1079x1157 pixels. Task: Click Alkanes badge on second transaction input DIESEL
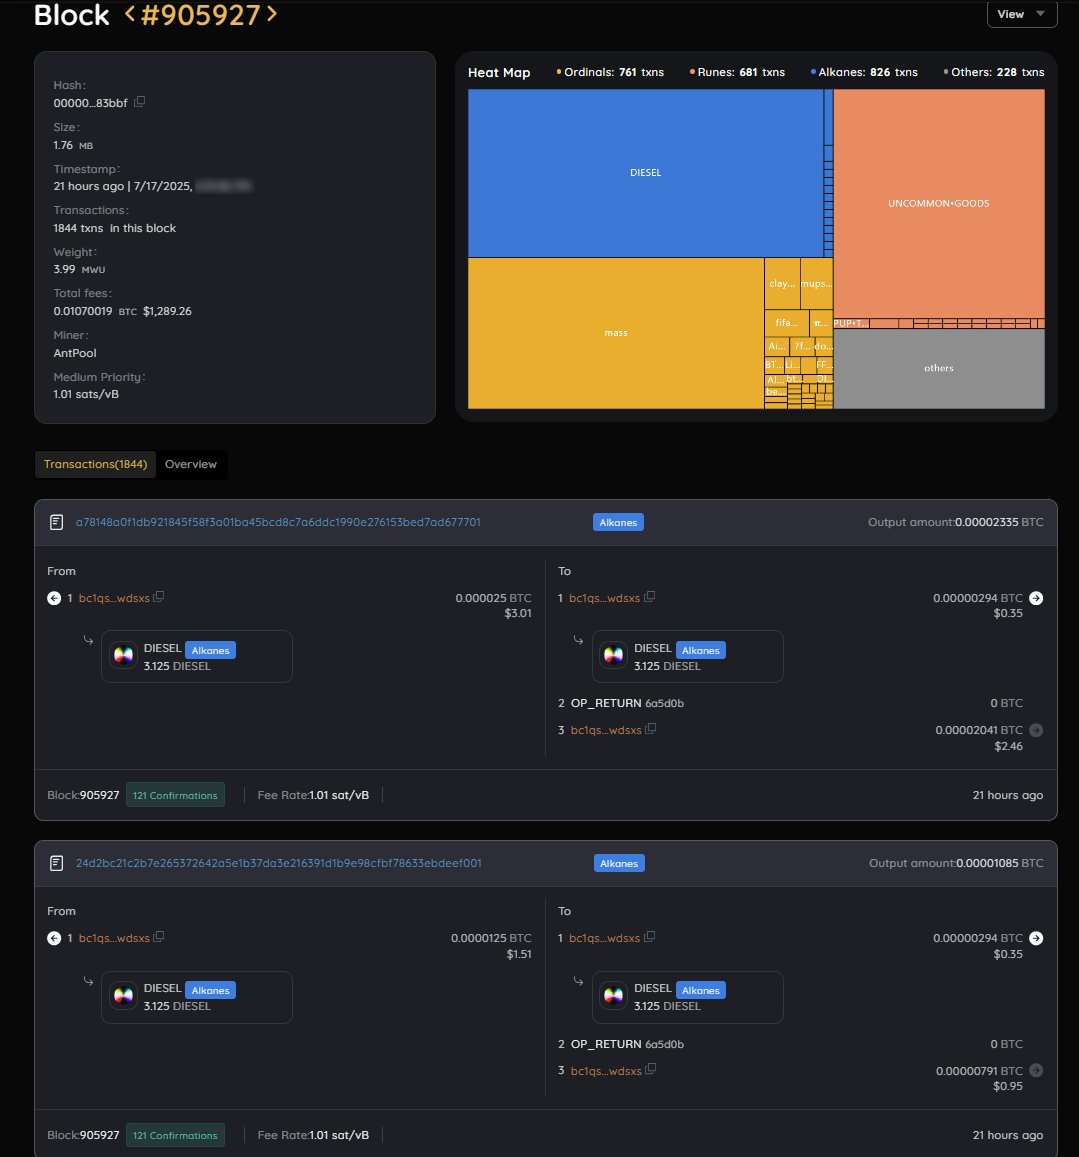(x=210, y=990)
